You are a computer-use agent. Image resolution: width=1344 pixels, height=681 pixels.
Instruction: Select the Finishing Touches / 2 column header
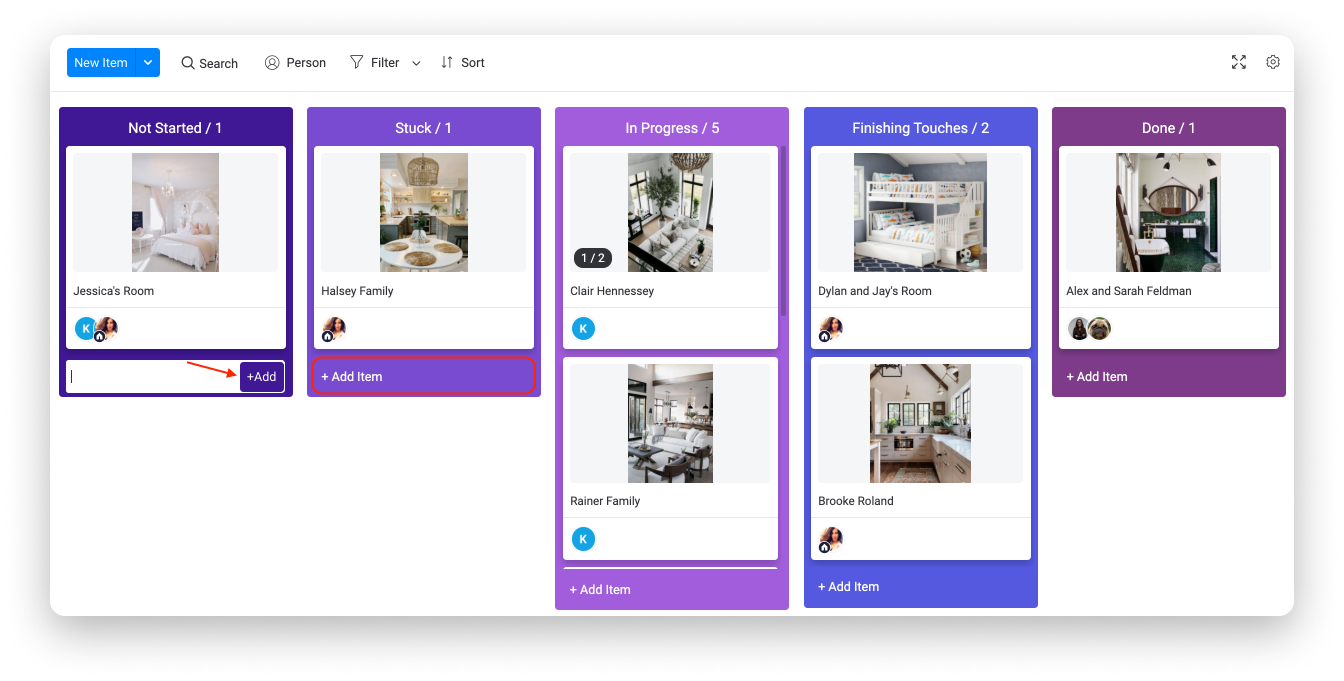(920, 128)
